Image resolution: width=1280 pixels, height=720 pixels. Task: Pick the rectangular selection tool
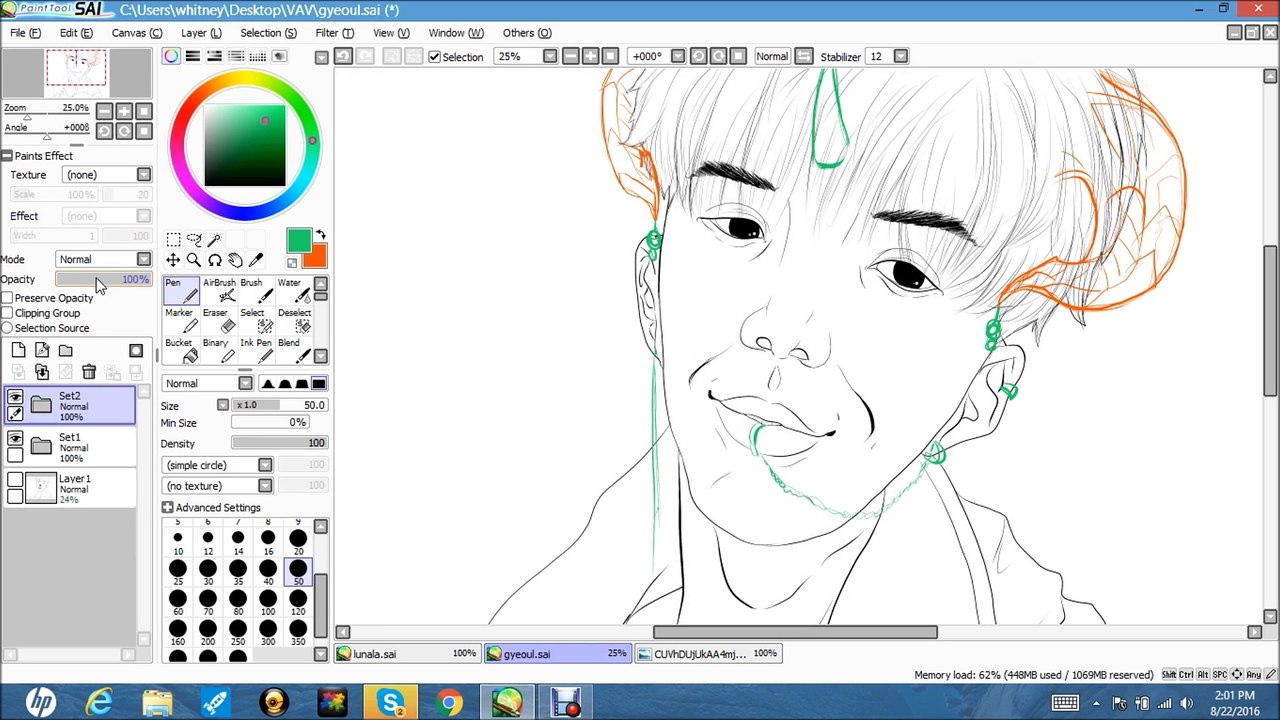coord(173,239)
